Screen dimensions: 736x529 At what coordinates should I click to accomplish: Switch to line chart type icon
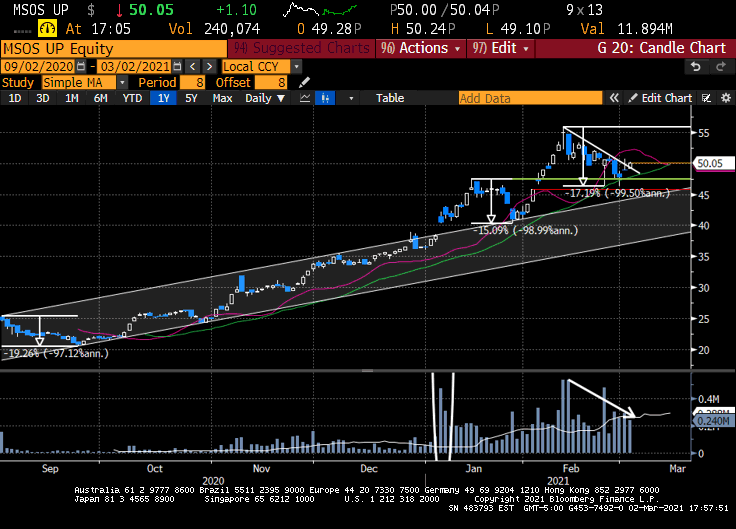[305, 98]
